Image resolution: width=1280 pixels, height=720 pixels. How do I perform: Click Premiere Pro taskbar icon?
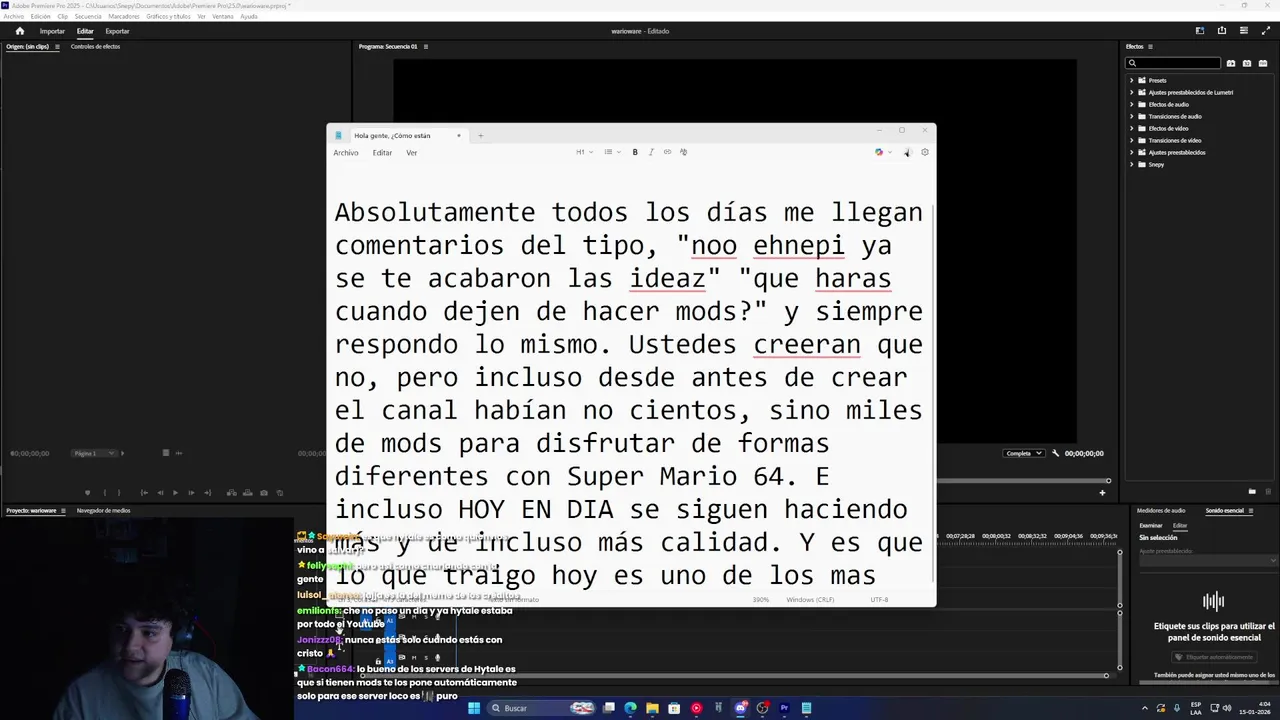pos(784,708)
